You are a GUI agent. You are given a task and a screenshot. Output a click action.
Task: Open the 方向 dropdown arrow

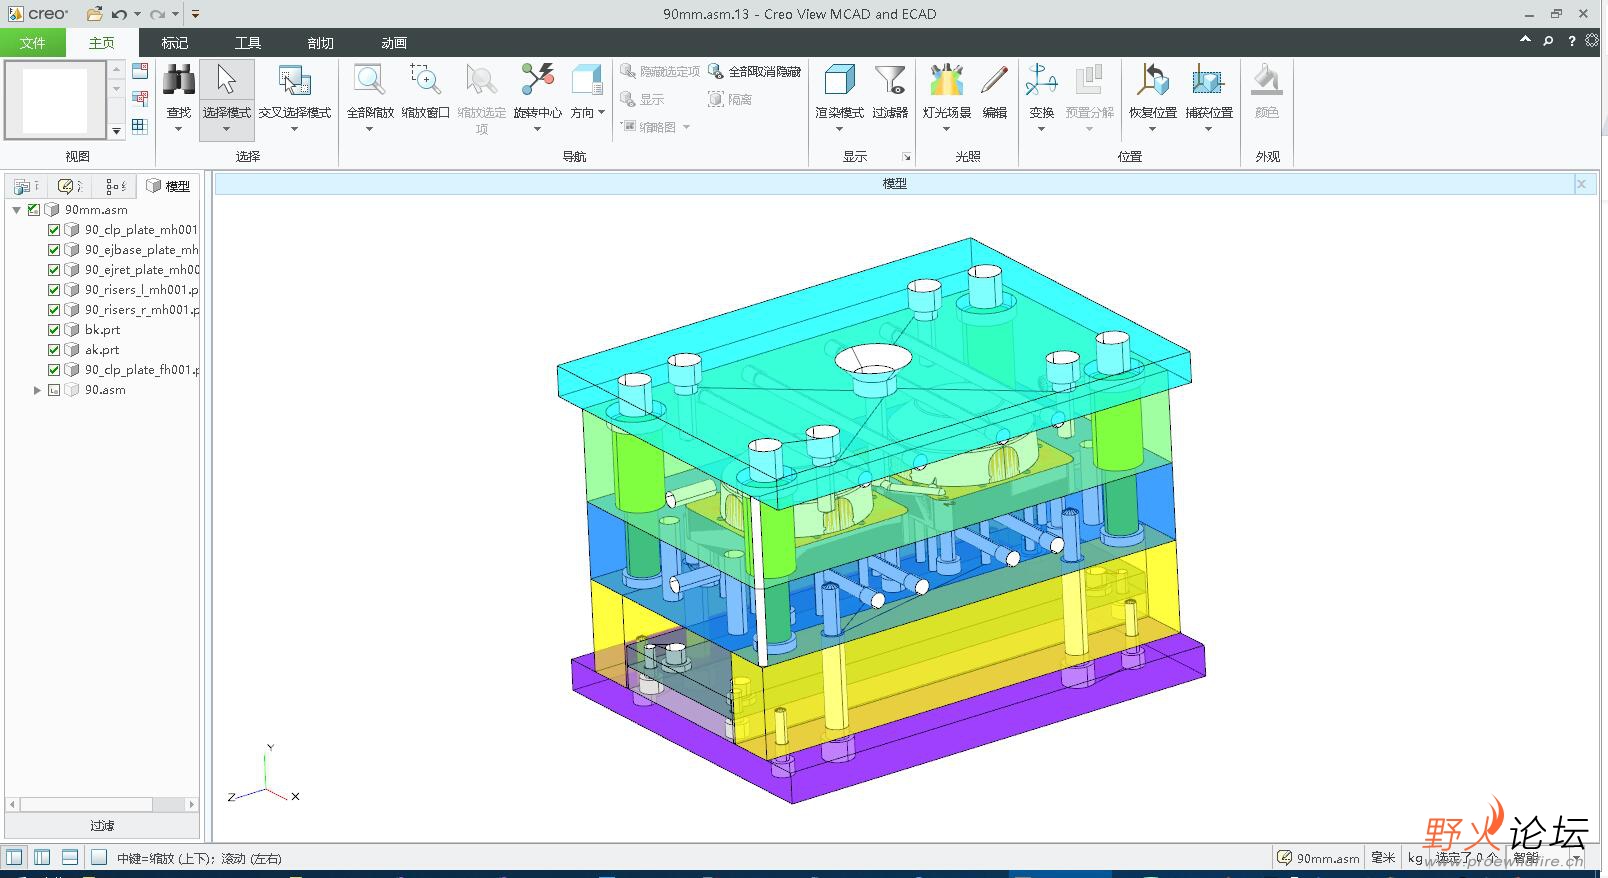601,112
